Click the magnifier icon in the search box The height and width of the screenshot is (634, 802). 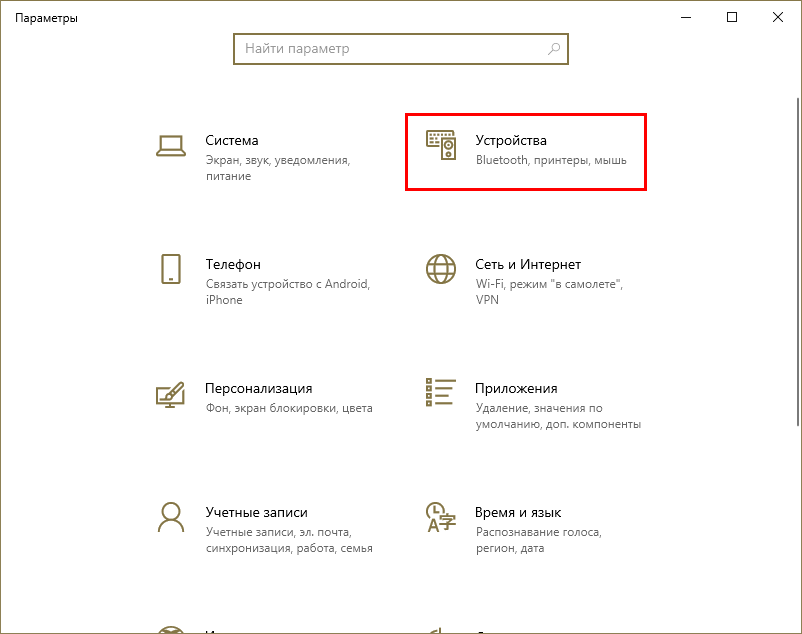point(554,48)
